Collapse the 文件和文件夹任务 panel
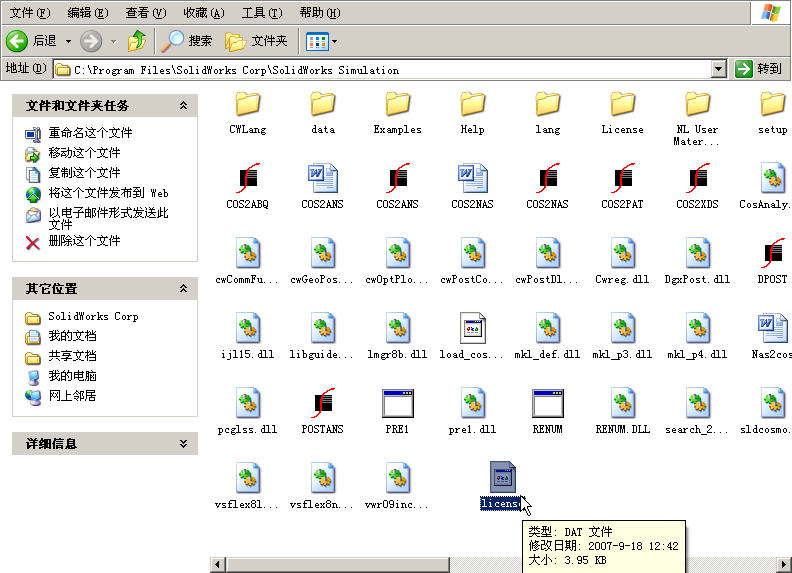792x573 pixels. (183, 105)
